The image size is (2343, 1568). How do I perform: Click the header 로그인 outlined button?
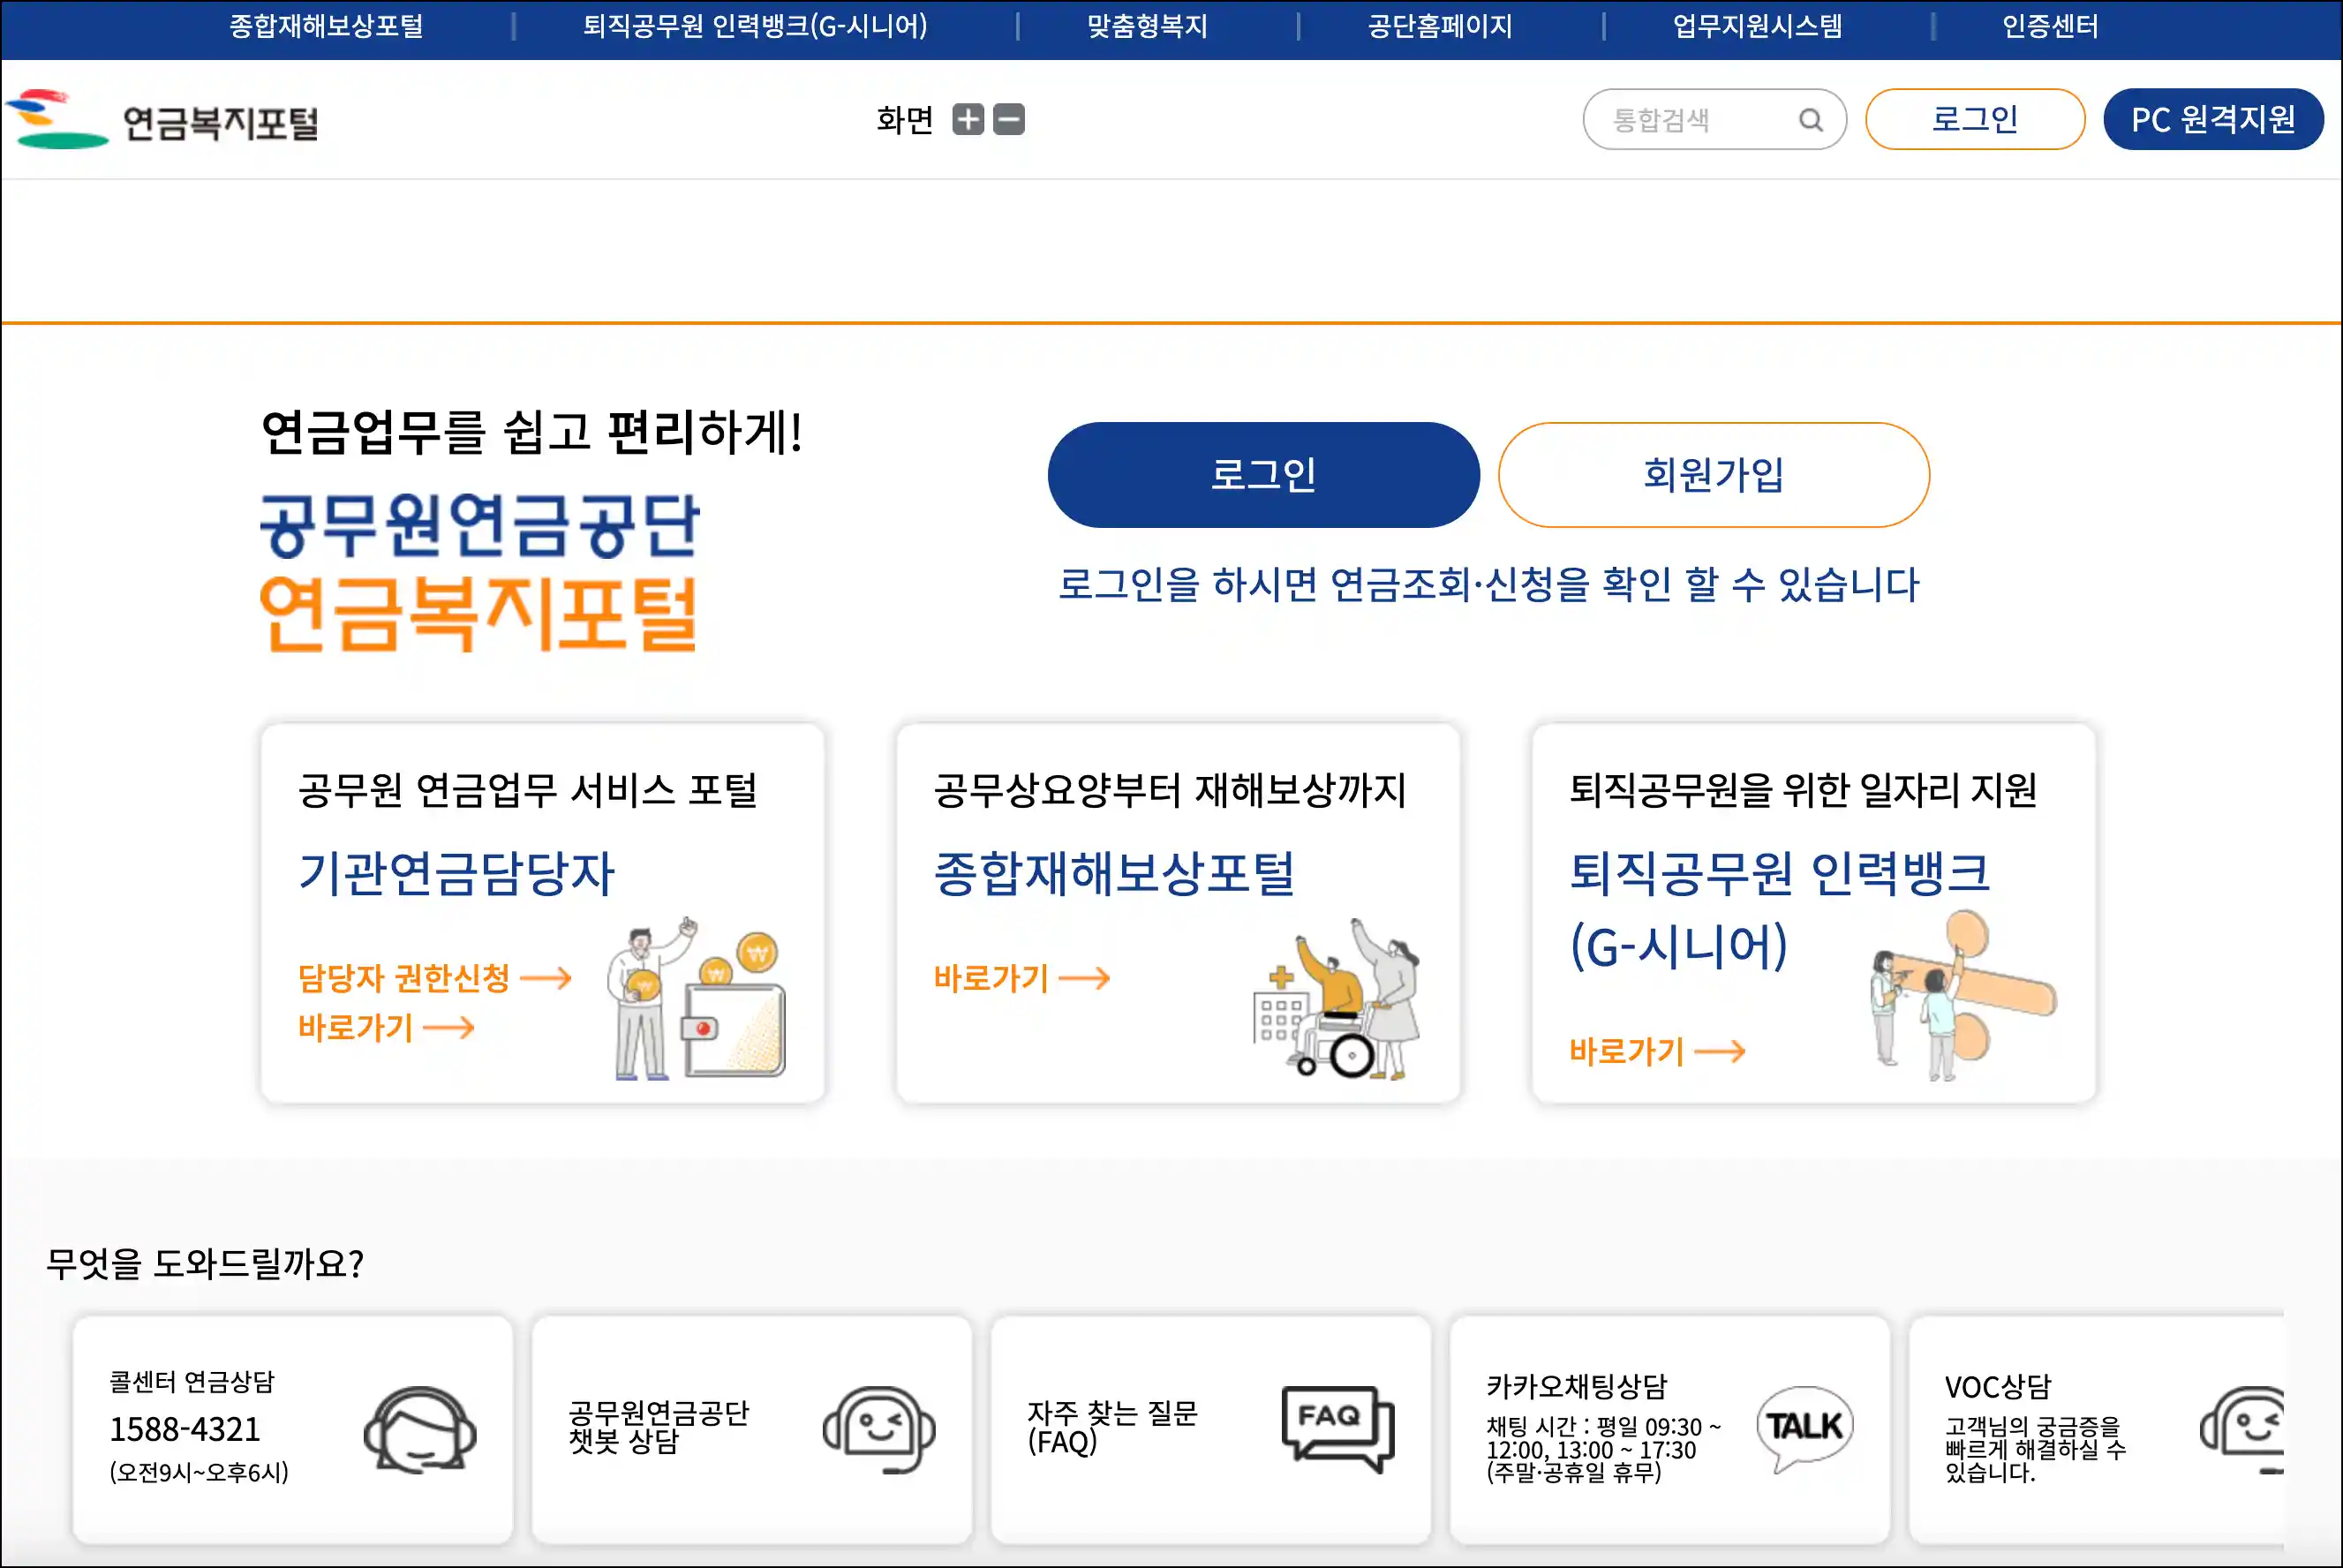[1974, 119]
